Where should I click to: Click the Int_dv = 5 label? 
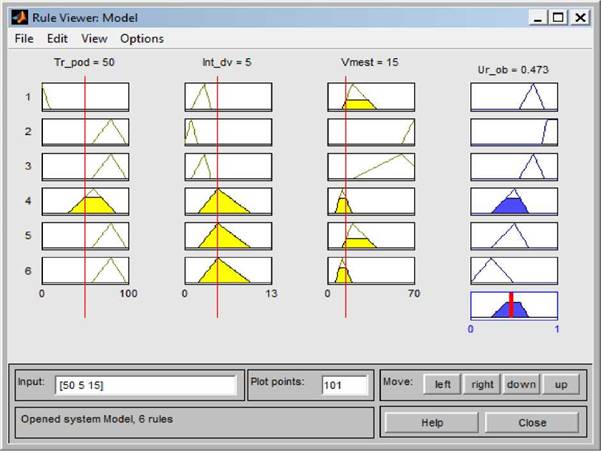[227, 62]
